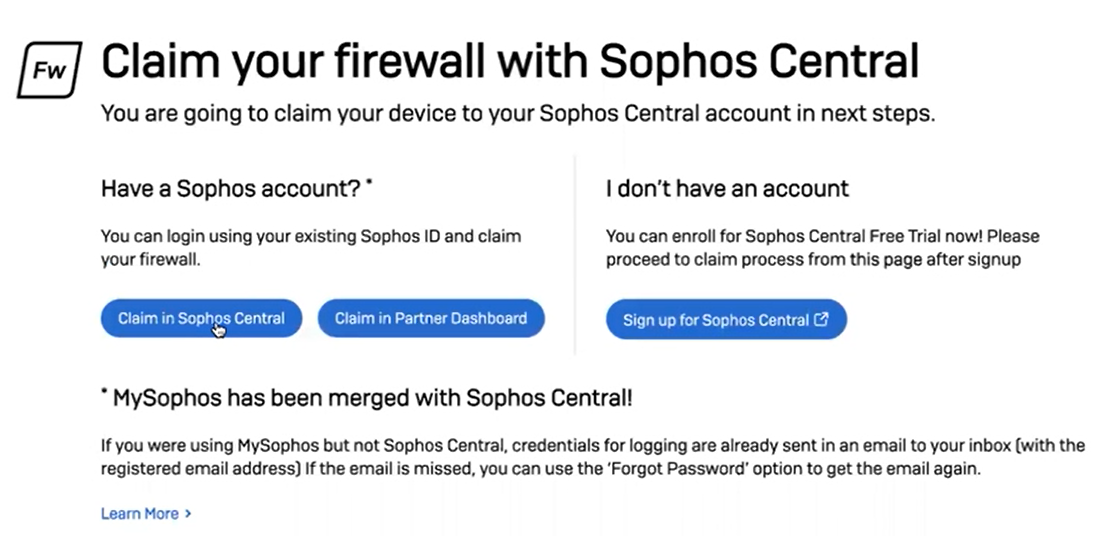Click the vertical divider between account sections
Viewport: 1101px width, 536px height.
click(575, 255)
